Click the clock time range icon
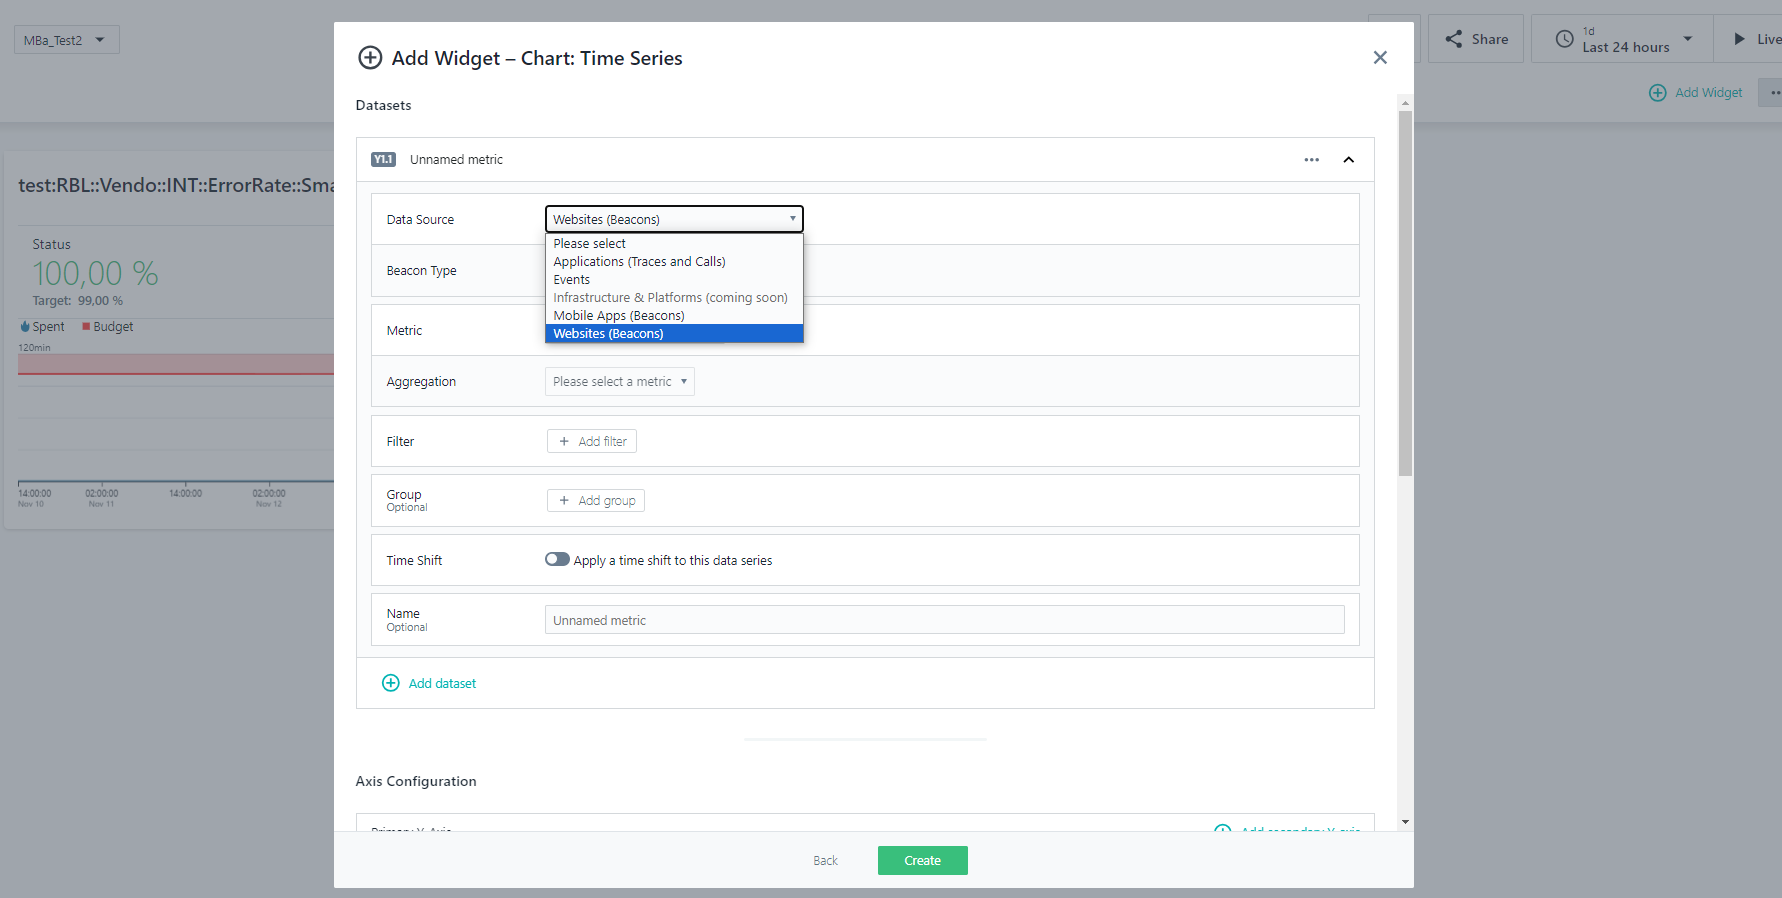This screenshot has height=898, width=1782. click(1564, 39)
